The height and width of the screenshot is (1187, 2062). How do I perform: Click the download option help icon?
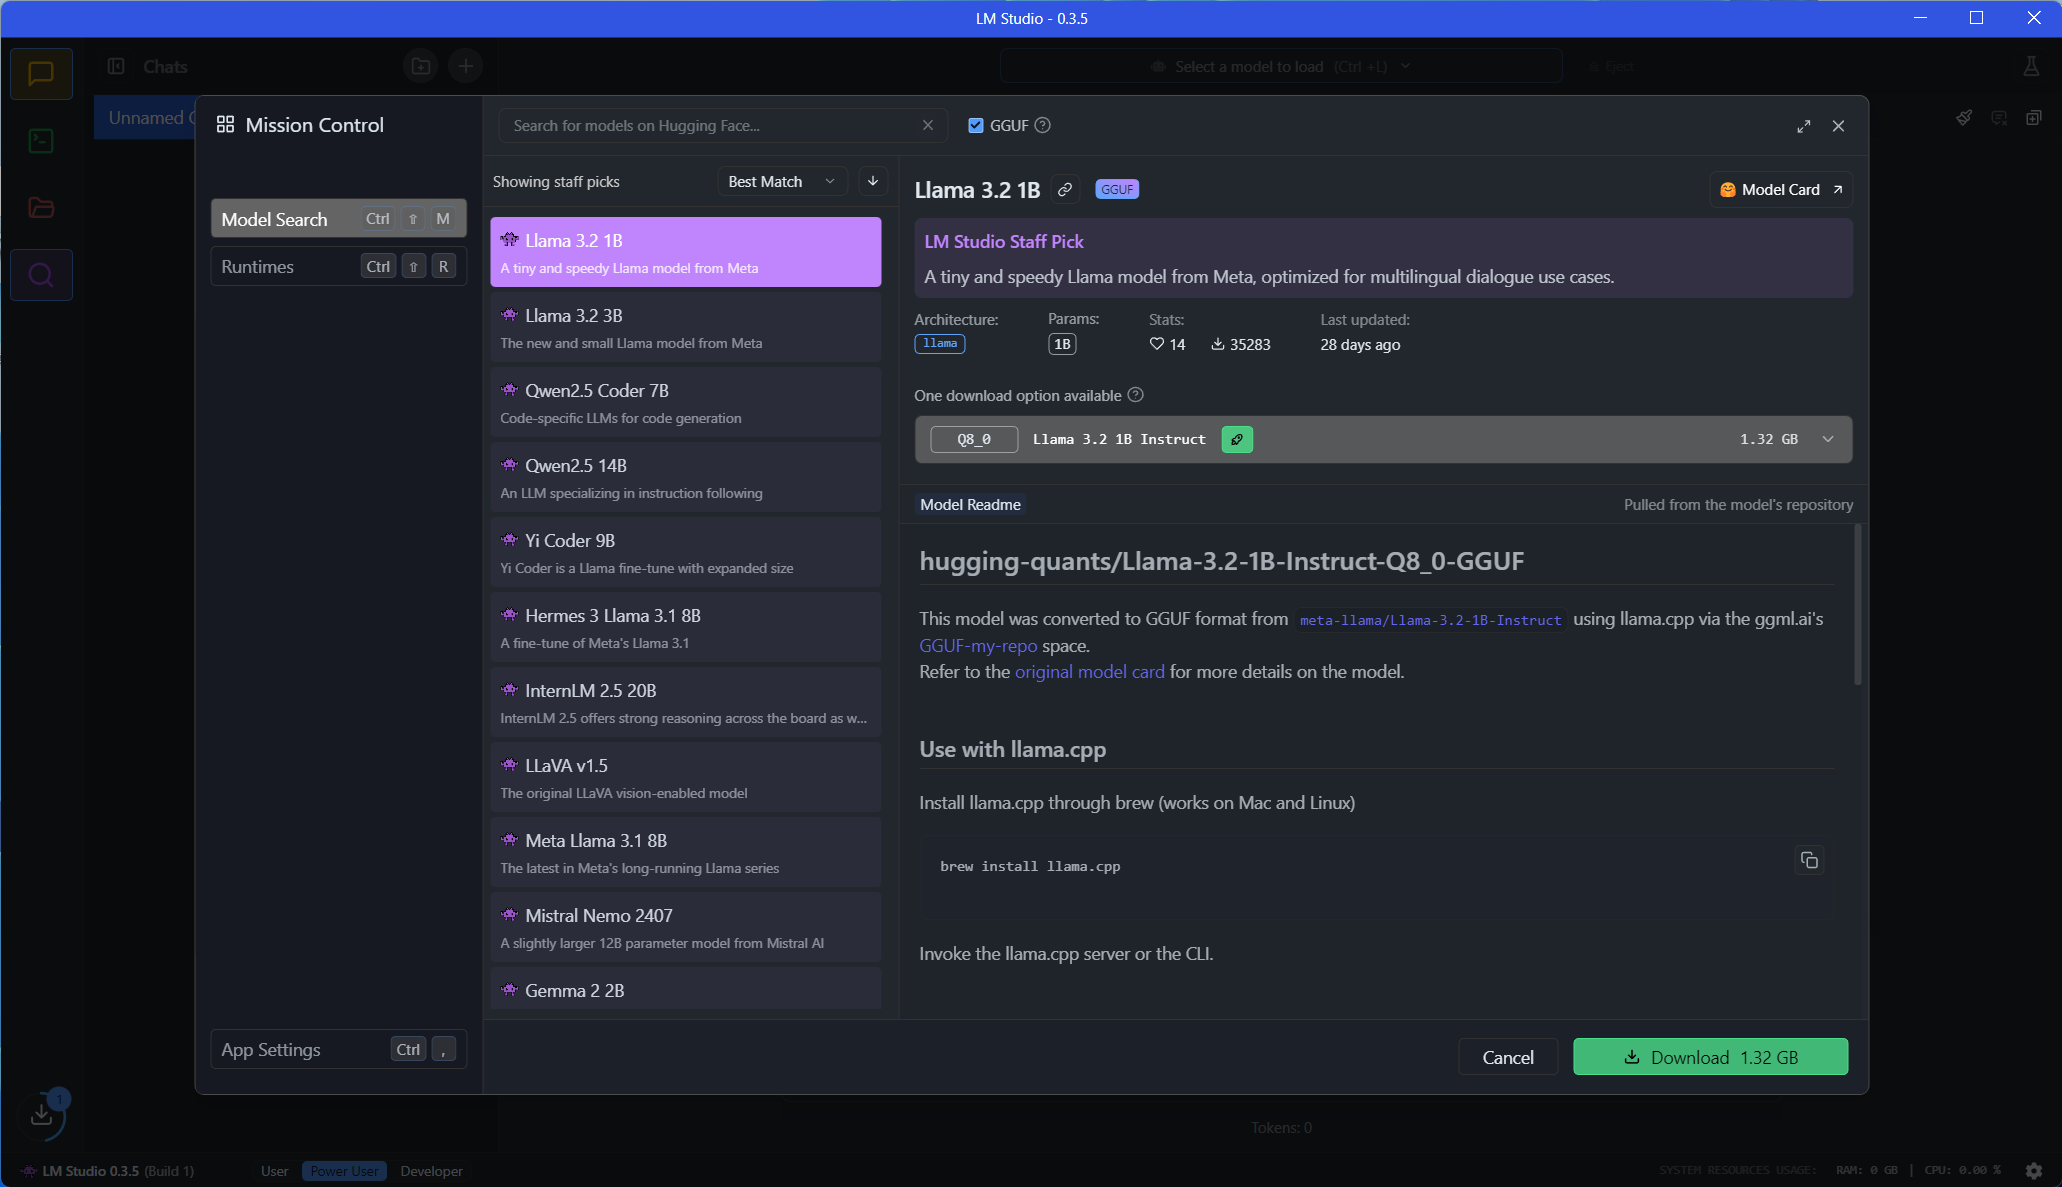[1135, 395]
